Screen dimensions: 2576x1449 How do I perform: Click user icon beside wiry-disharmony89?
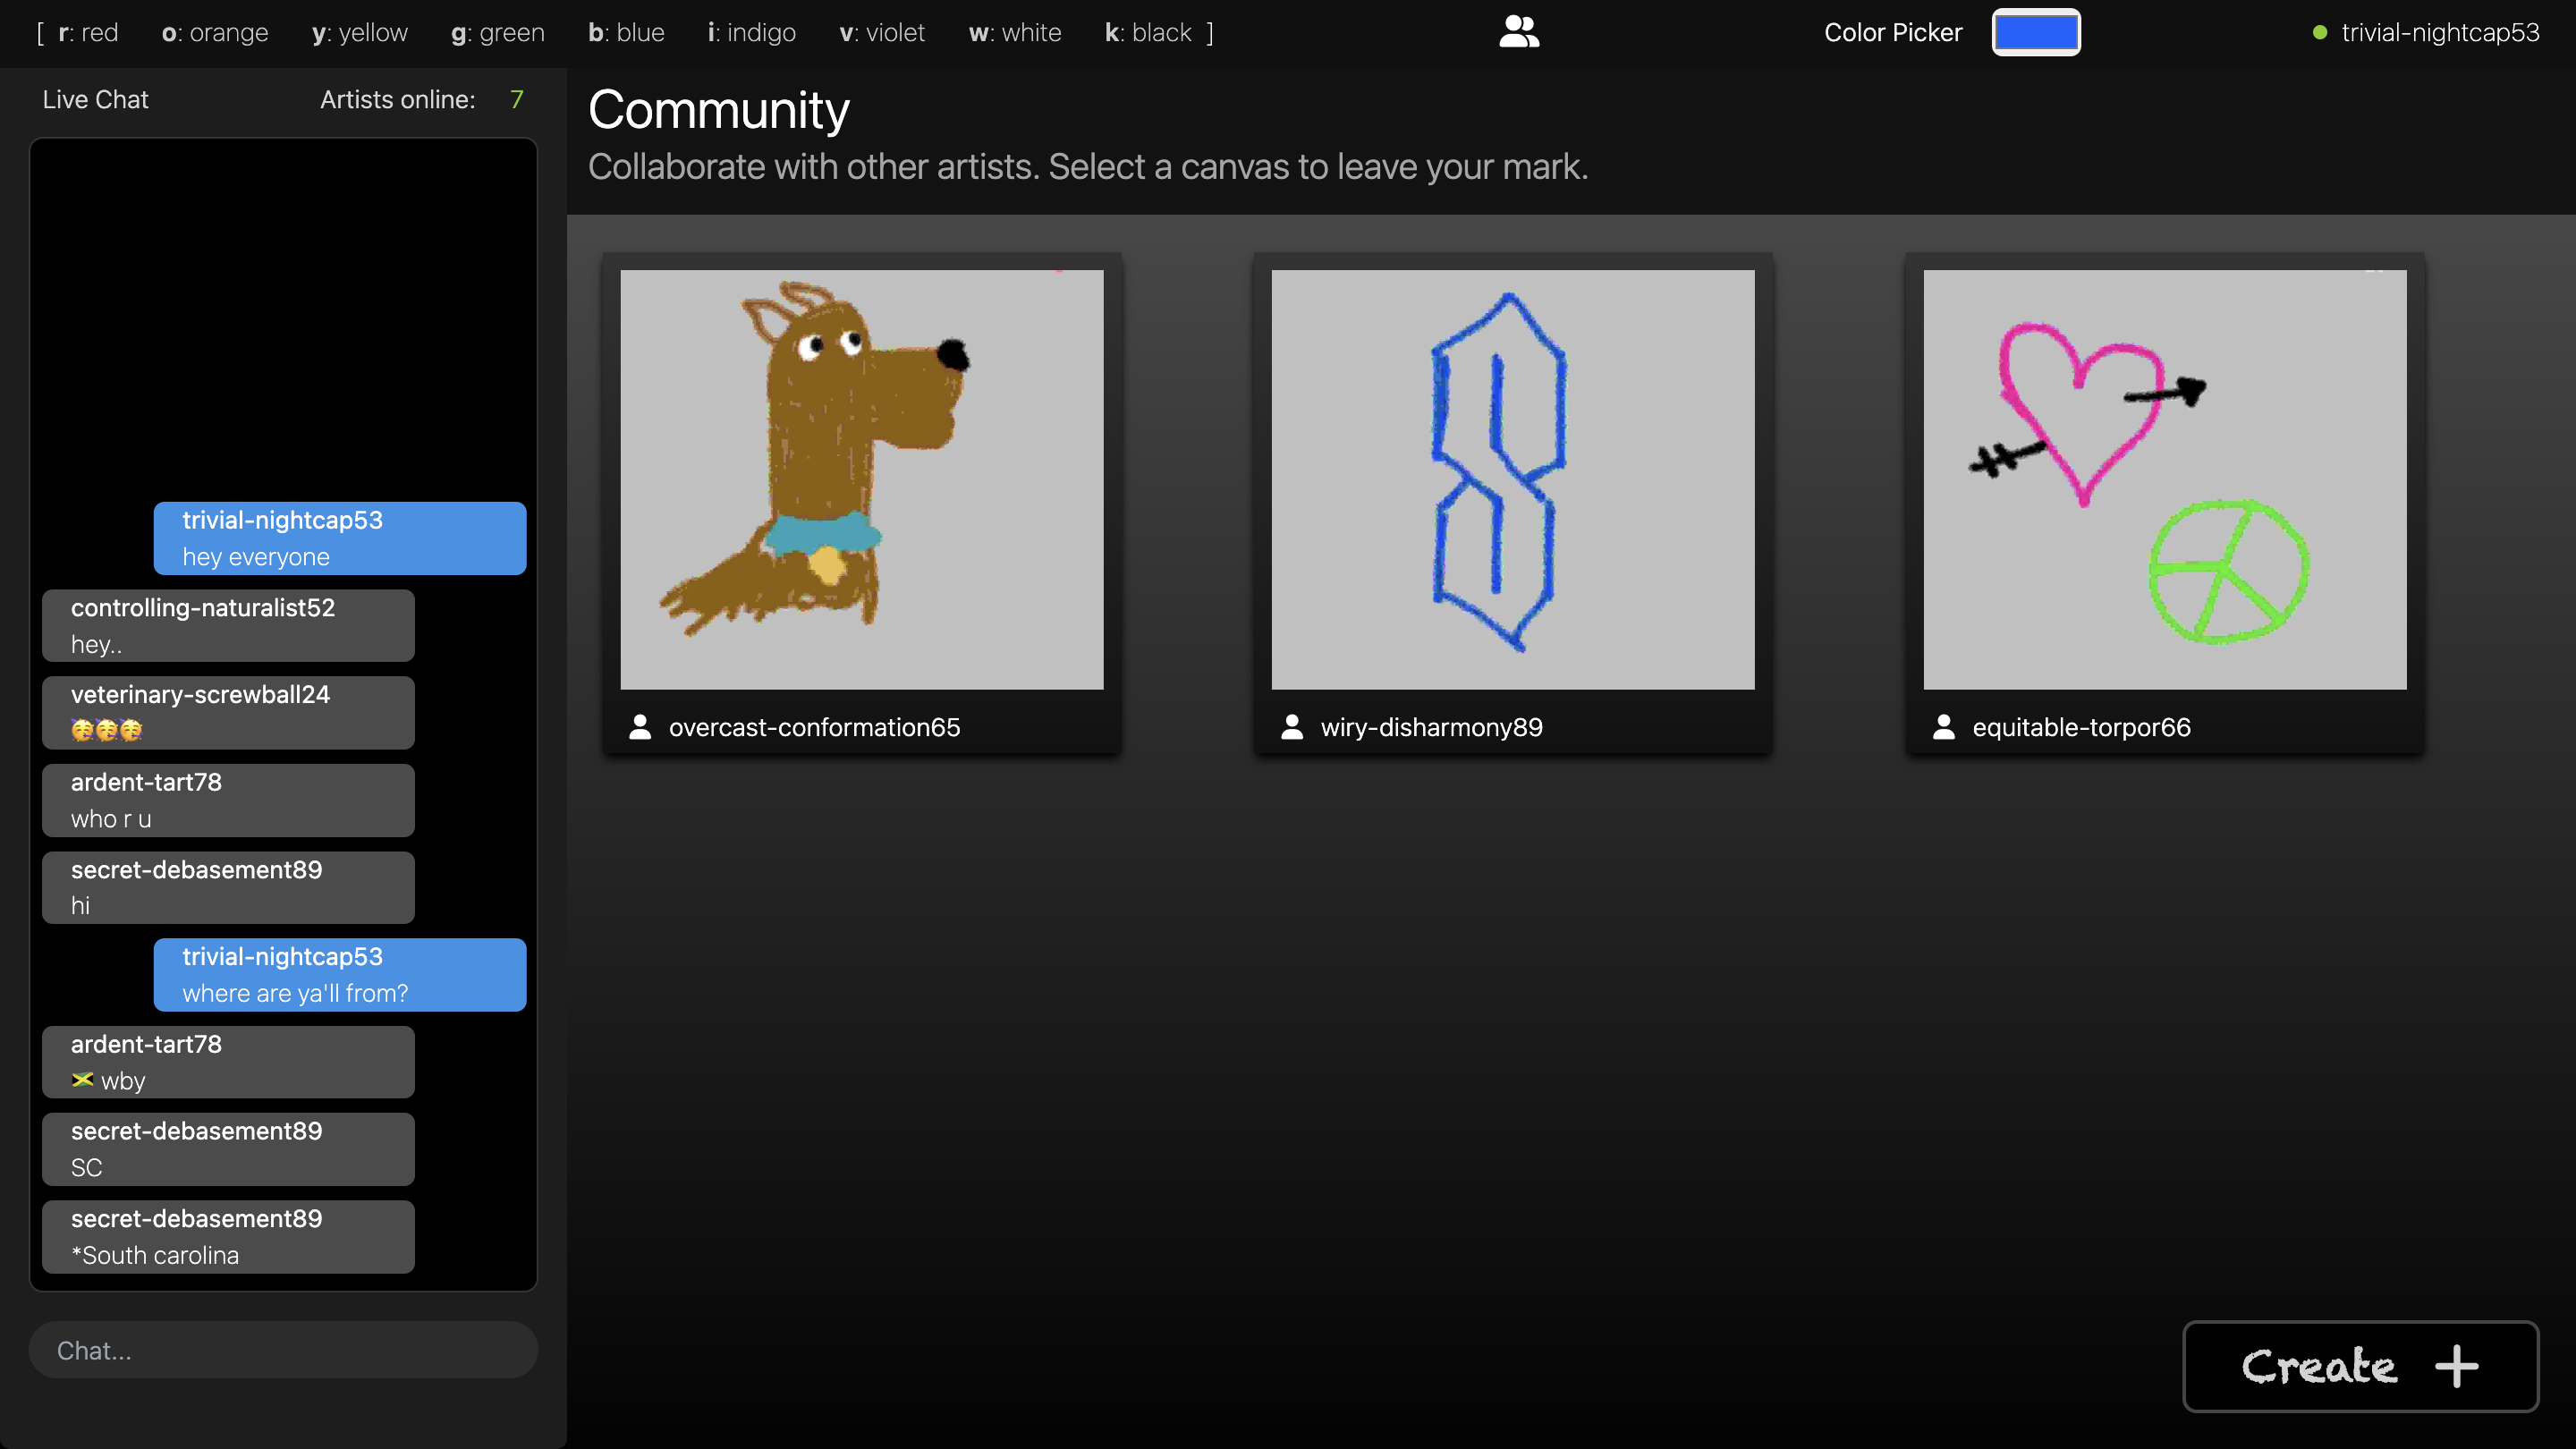1292,727
